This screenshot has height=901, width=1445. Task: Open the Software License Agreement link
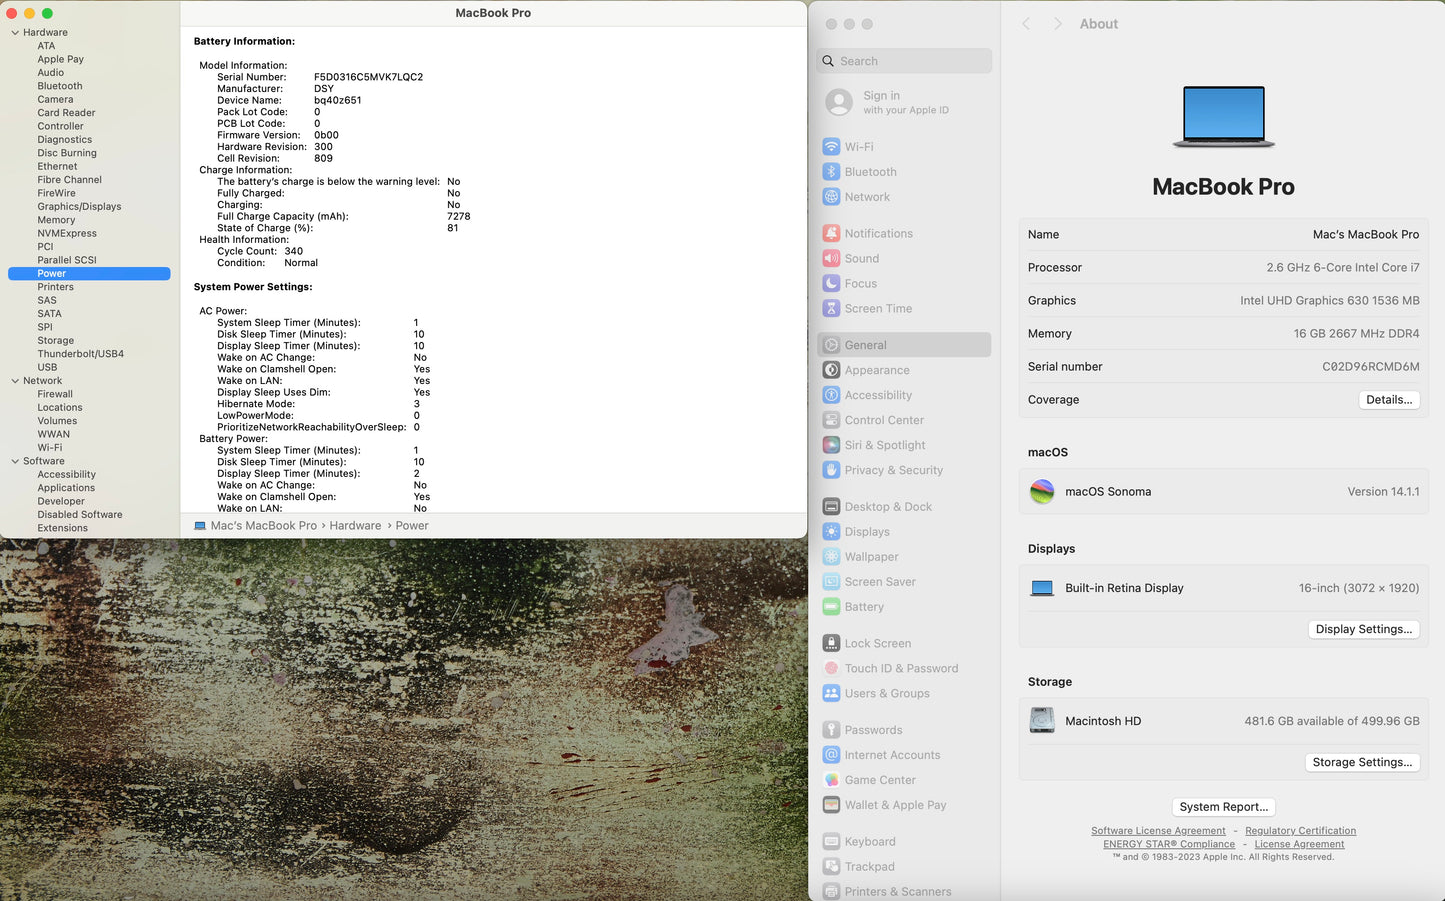(x=1158, y=831)
